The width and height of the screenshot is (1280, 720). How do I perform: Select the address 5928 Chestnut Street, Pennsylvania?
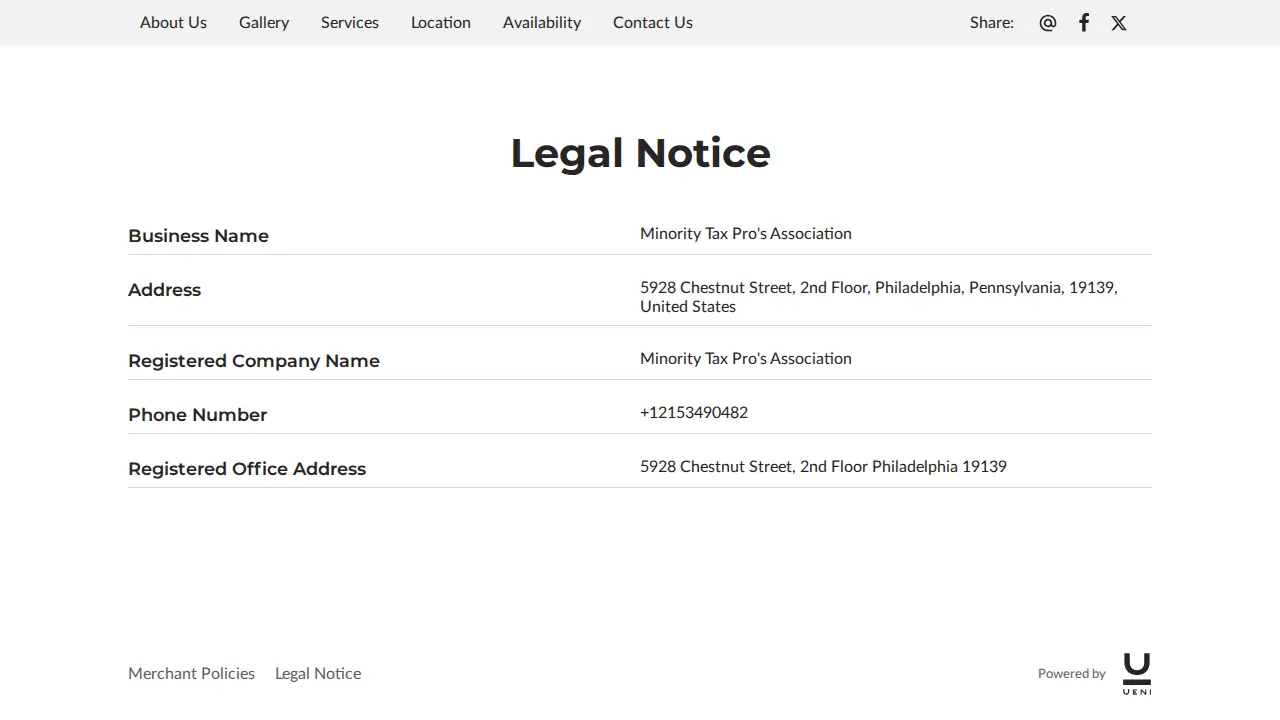click(x=879, y=296)
